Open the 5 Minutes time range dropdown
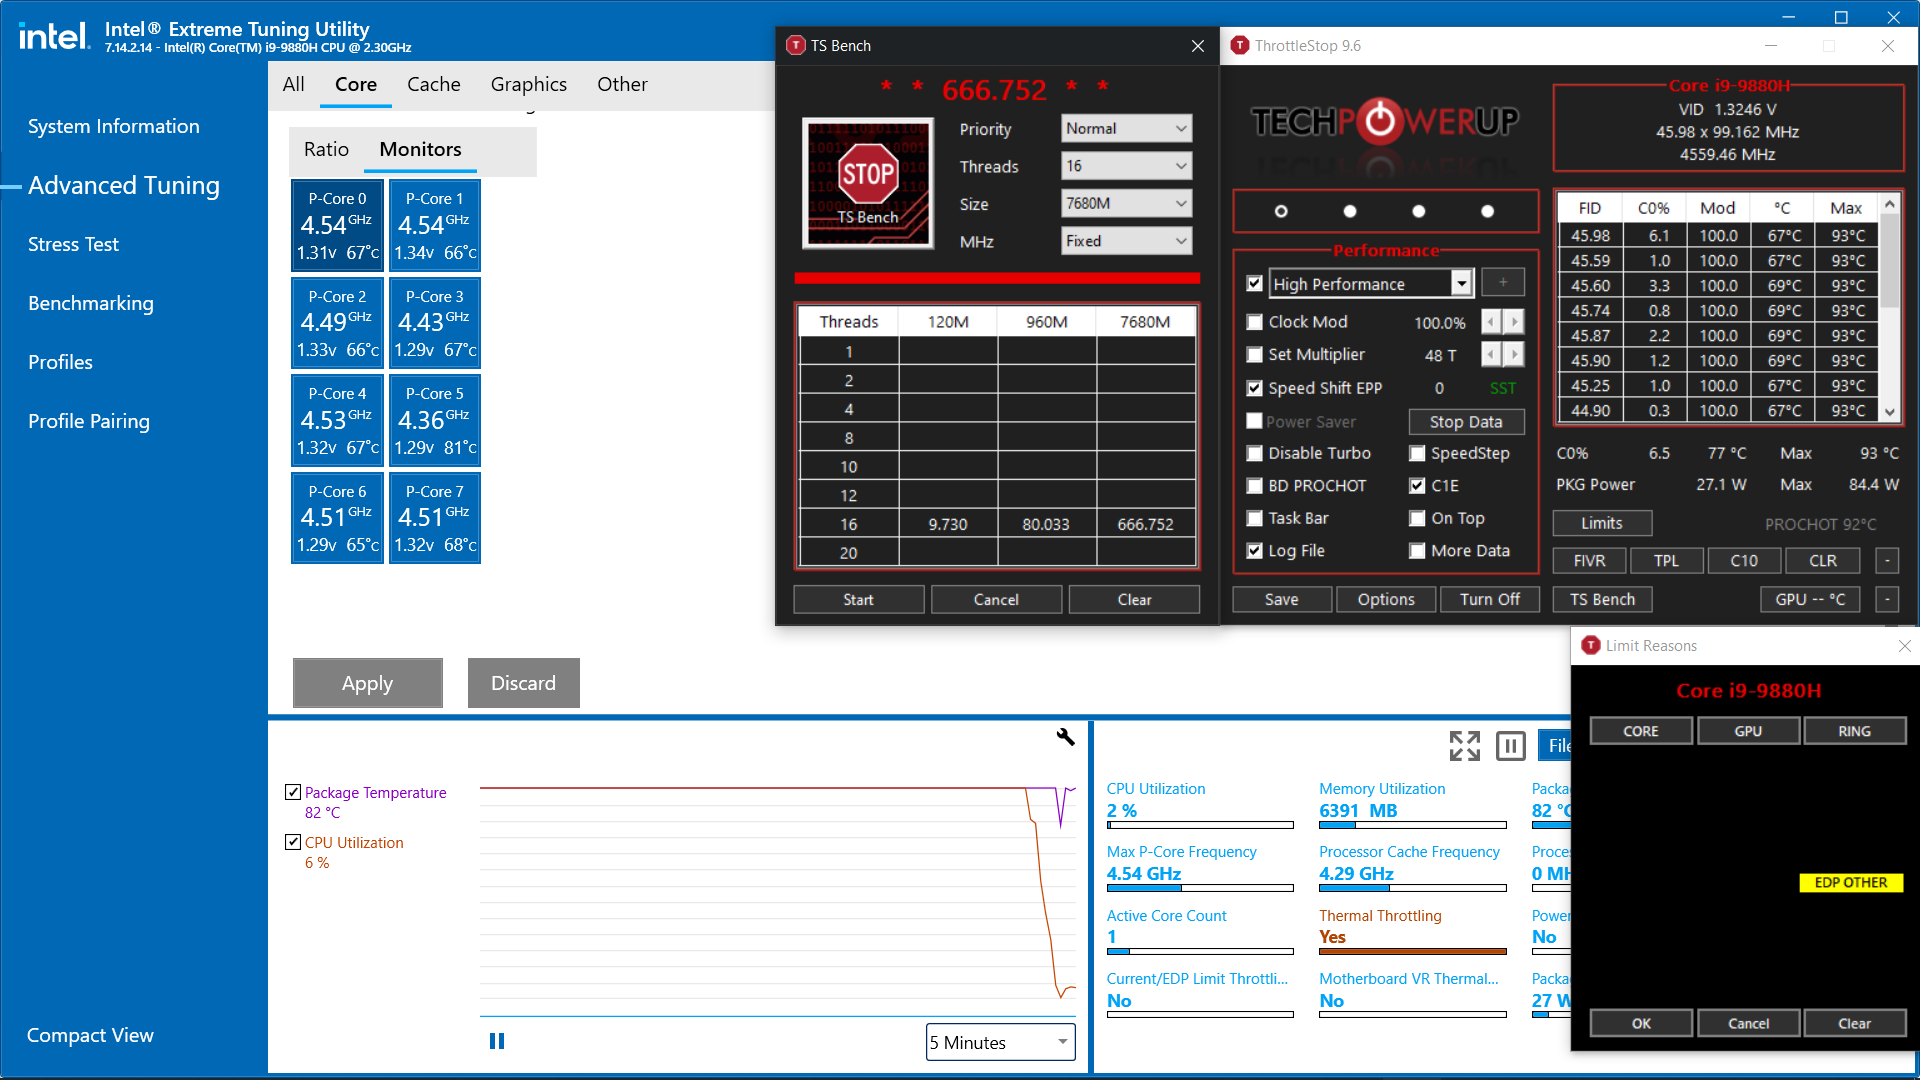 tap(1000, 1042)
